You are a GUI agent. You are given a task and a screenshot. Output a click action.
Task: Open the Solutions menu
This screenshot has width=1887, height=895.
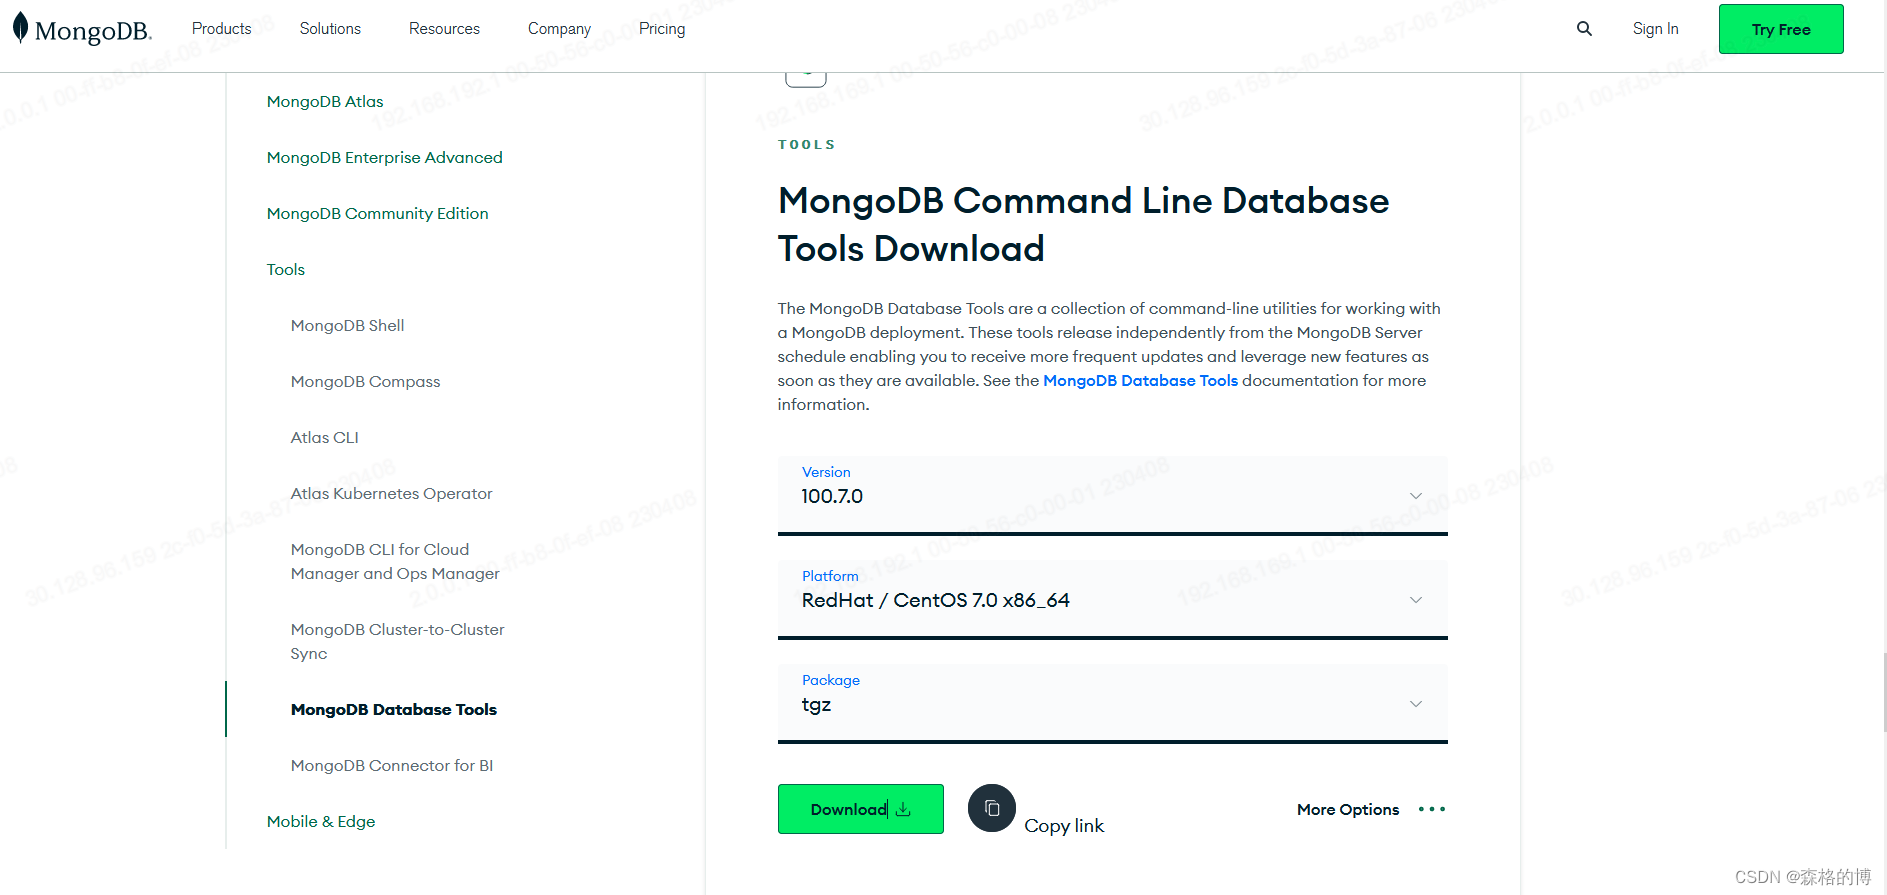tap(330, 29)
